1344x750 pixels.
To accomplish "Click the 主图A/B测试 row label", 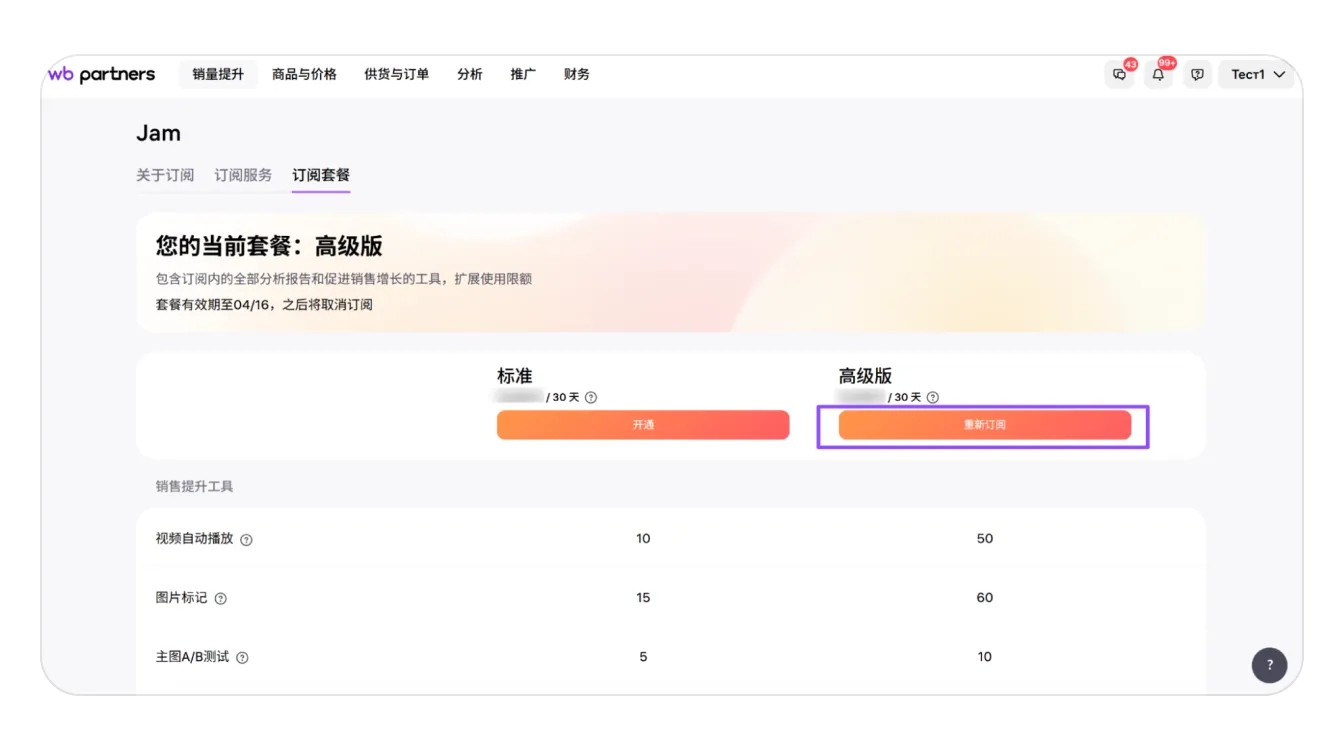I will (192, 656).
